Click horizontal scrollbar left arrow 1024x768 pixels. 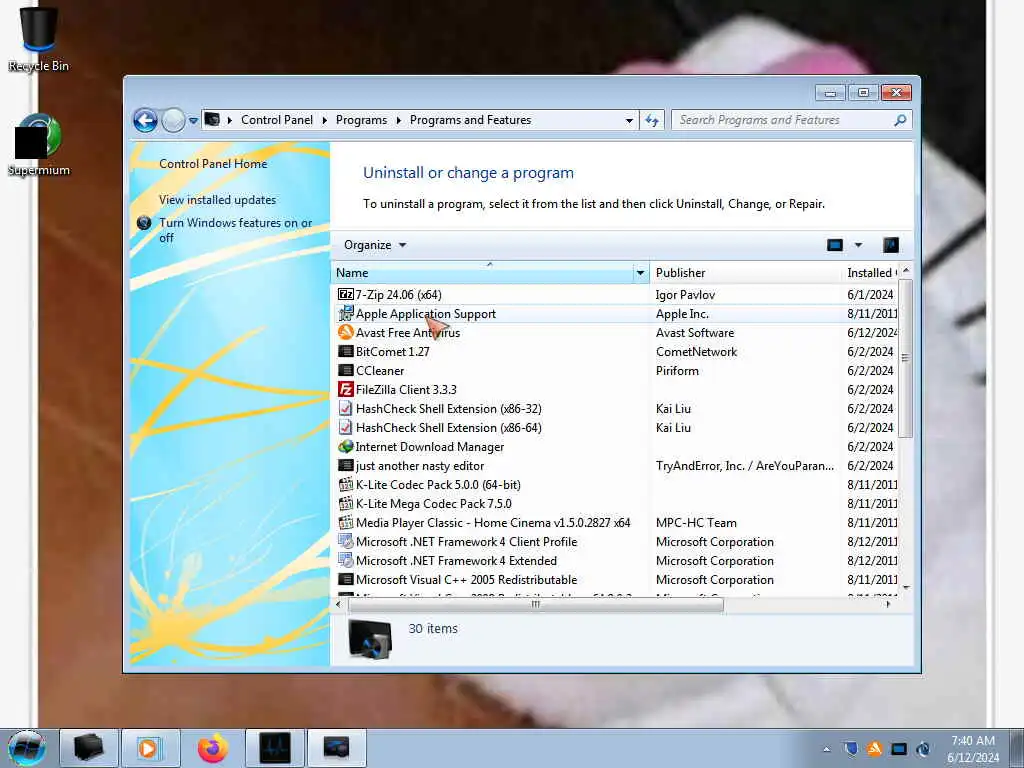pyautogui.click(x=338, y=605)
